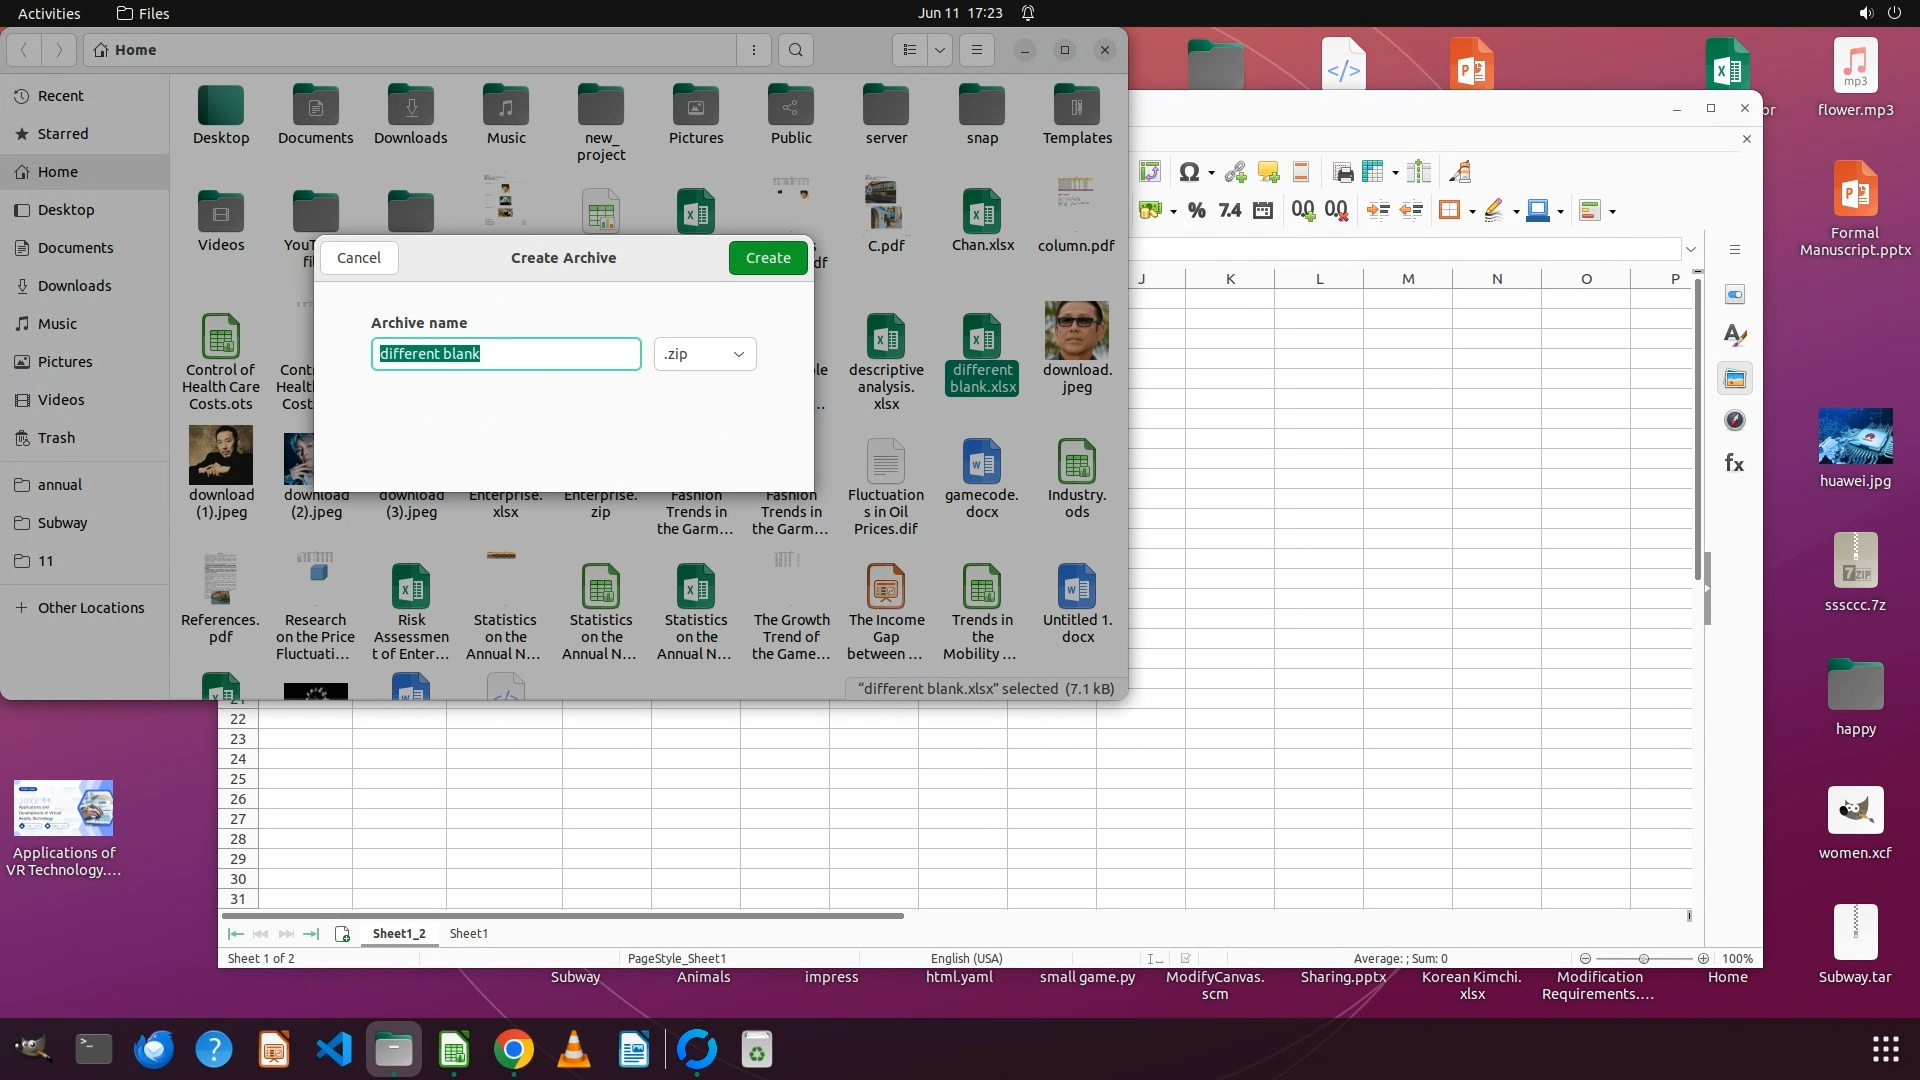Viewport: 1920px width, 1080px height.
Task: Switch to the Sheet1 tab
Action: tap(468, 933)
